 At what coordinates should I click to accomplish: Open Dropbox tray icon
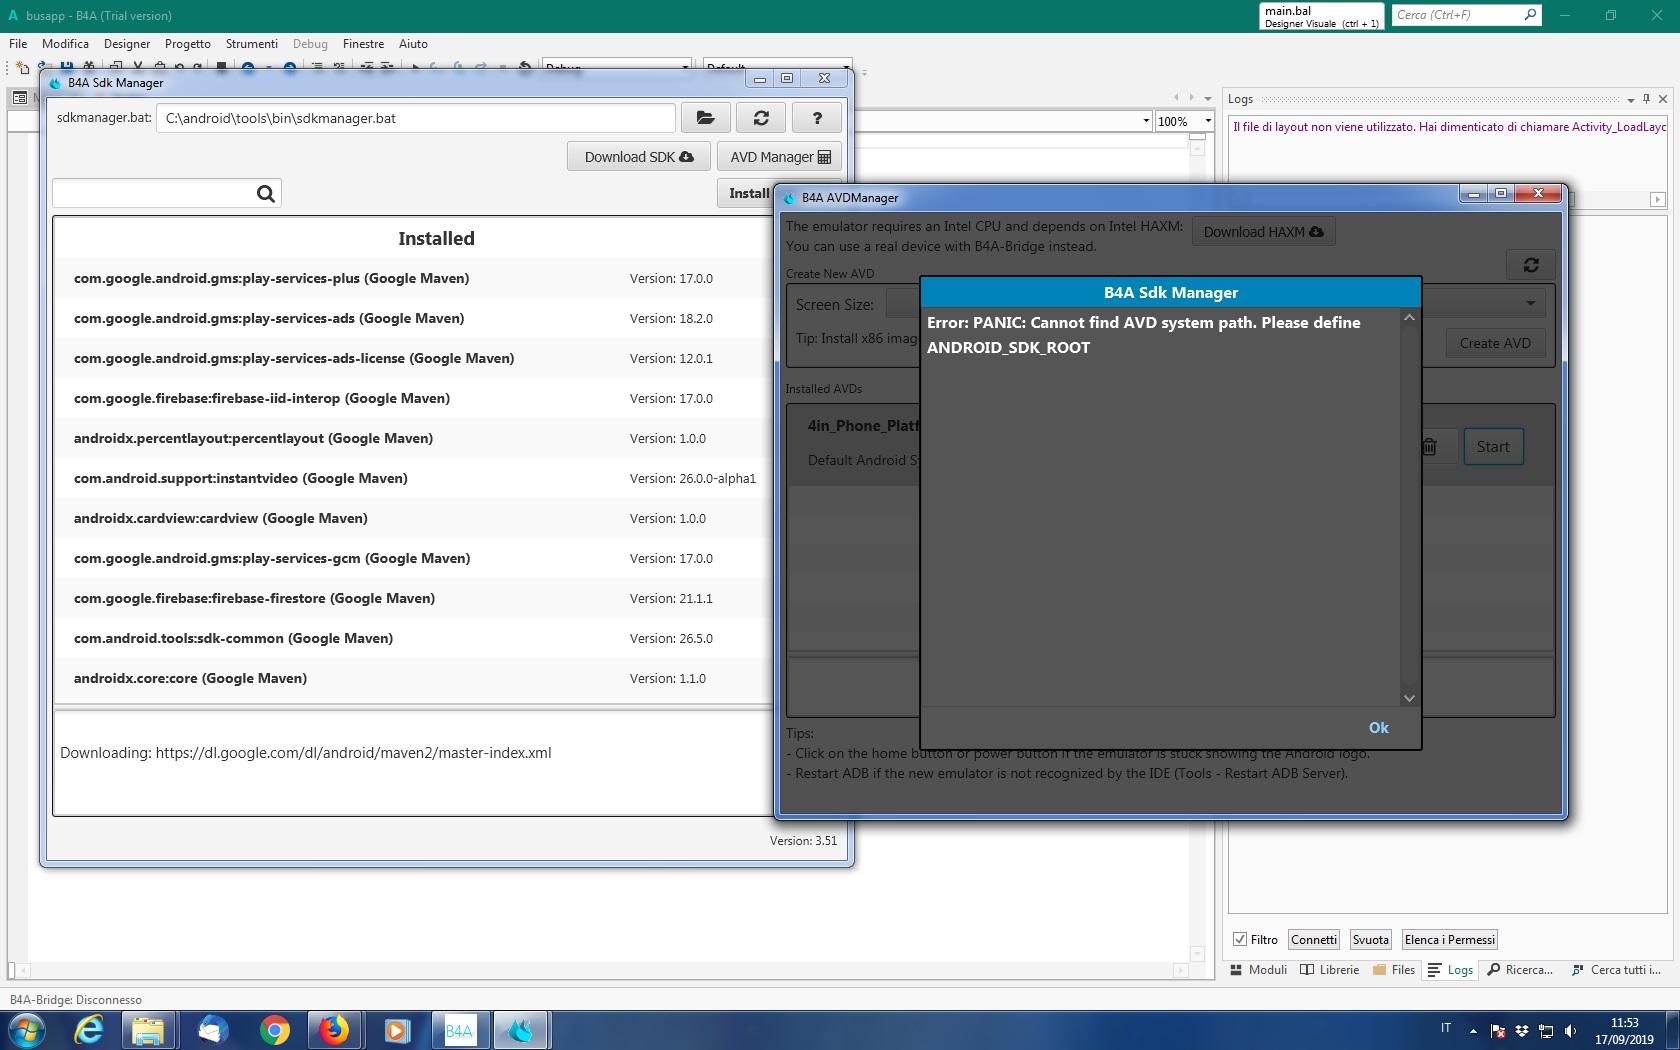pos(1522,1031)
